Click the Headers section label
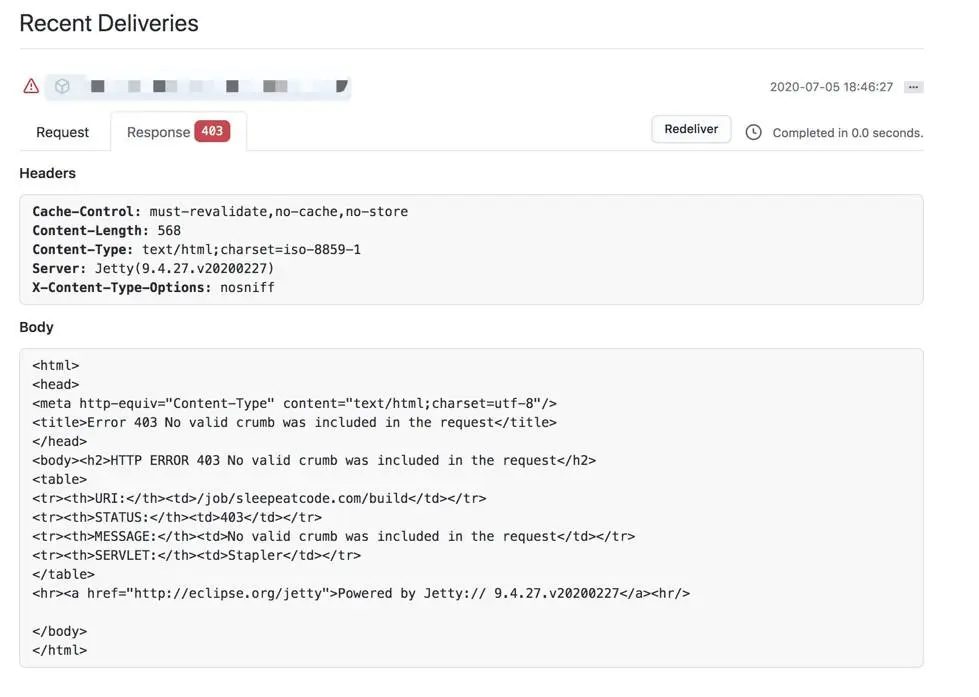The width and height of the screenshot is (979, 697). pos(47,173)
